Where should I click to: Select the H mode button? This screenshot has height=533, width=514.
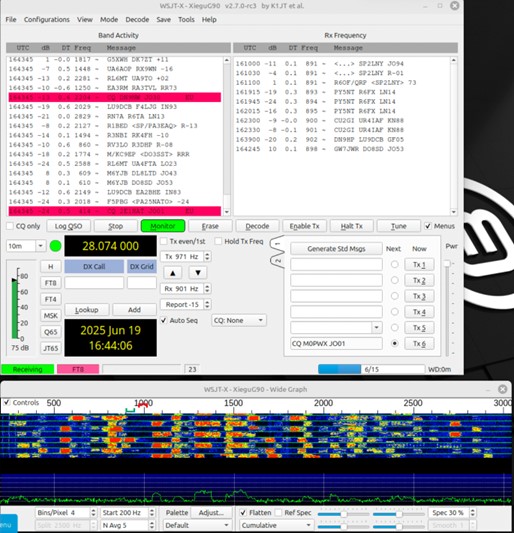pyautogui.click(x=51, y=266)
